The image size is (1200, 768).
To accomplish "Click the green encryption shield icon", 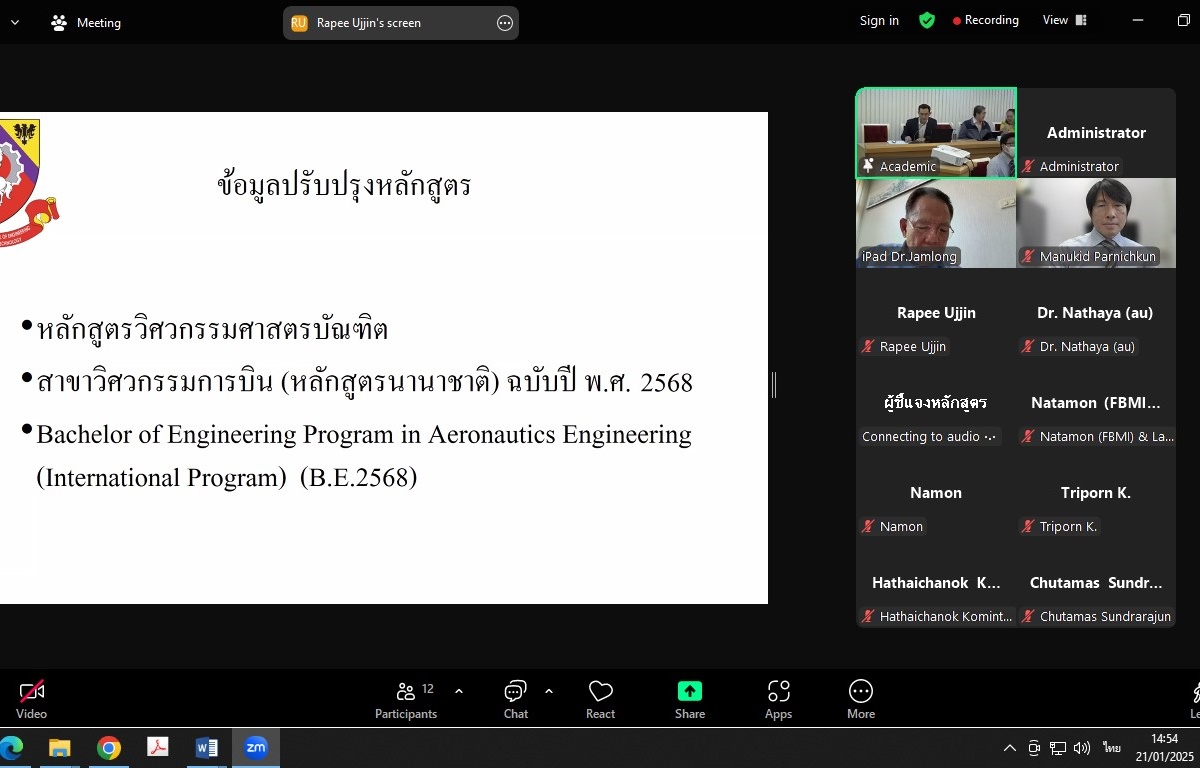I will tap(927, 21).
